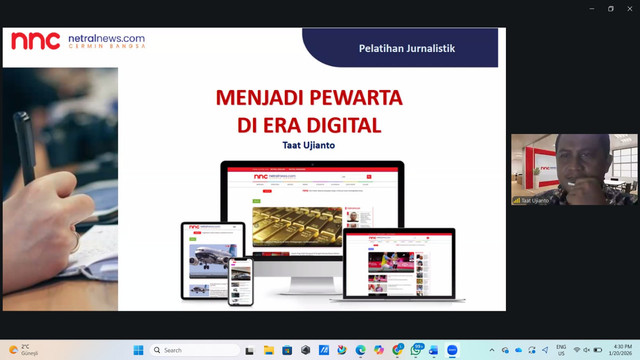Open Microsoft Edge from the taskbar

[360, 350]
